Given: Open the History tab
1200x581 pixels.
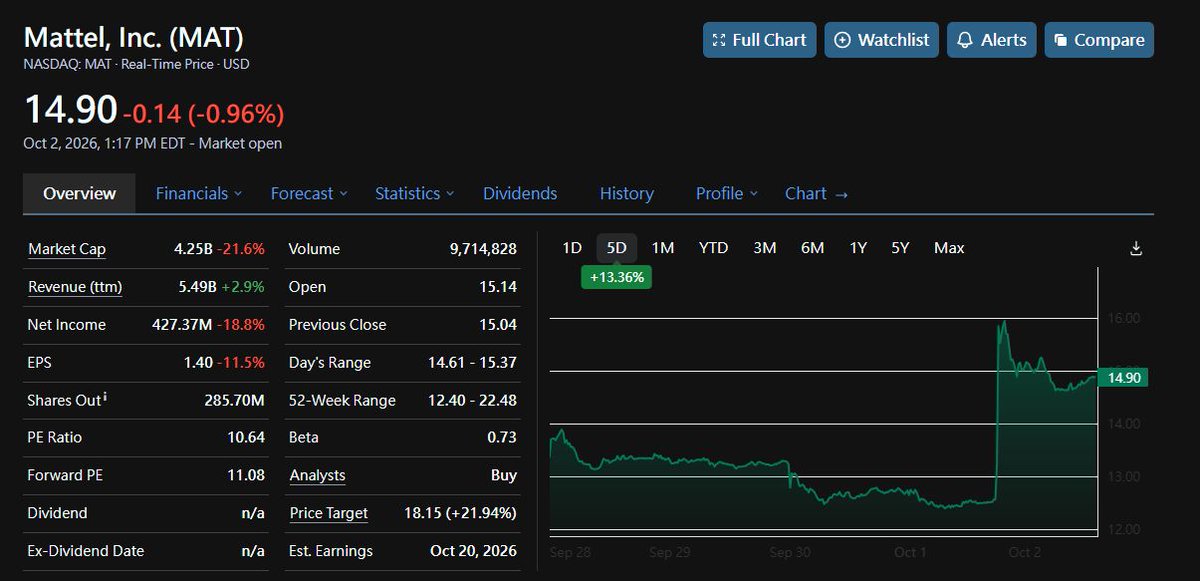Looking at the screenshot, I should (x=626, y=194).
